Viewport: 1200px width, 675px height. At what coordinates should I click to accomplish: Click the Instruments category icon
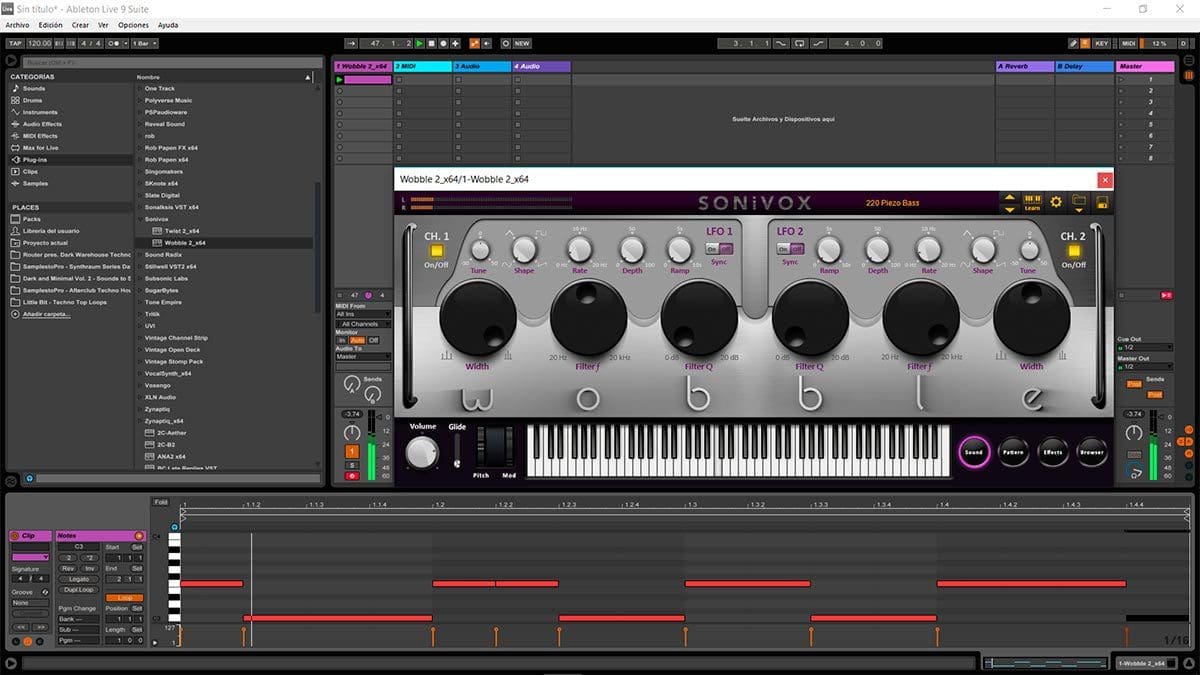tap(15, 112)
